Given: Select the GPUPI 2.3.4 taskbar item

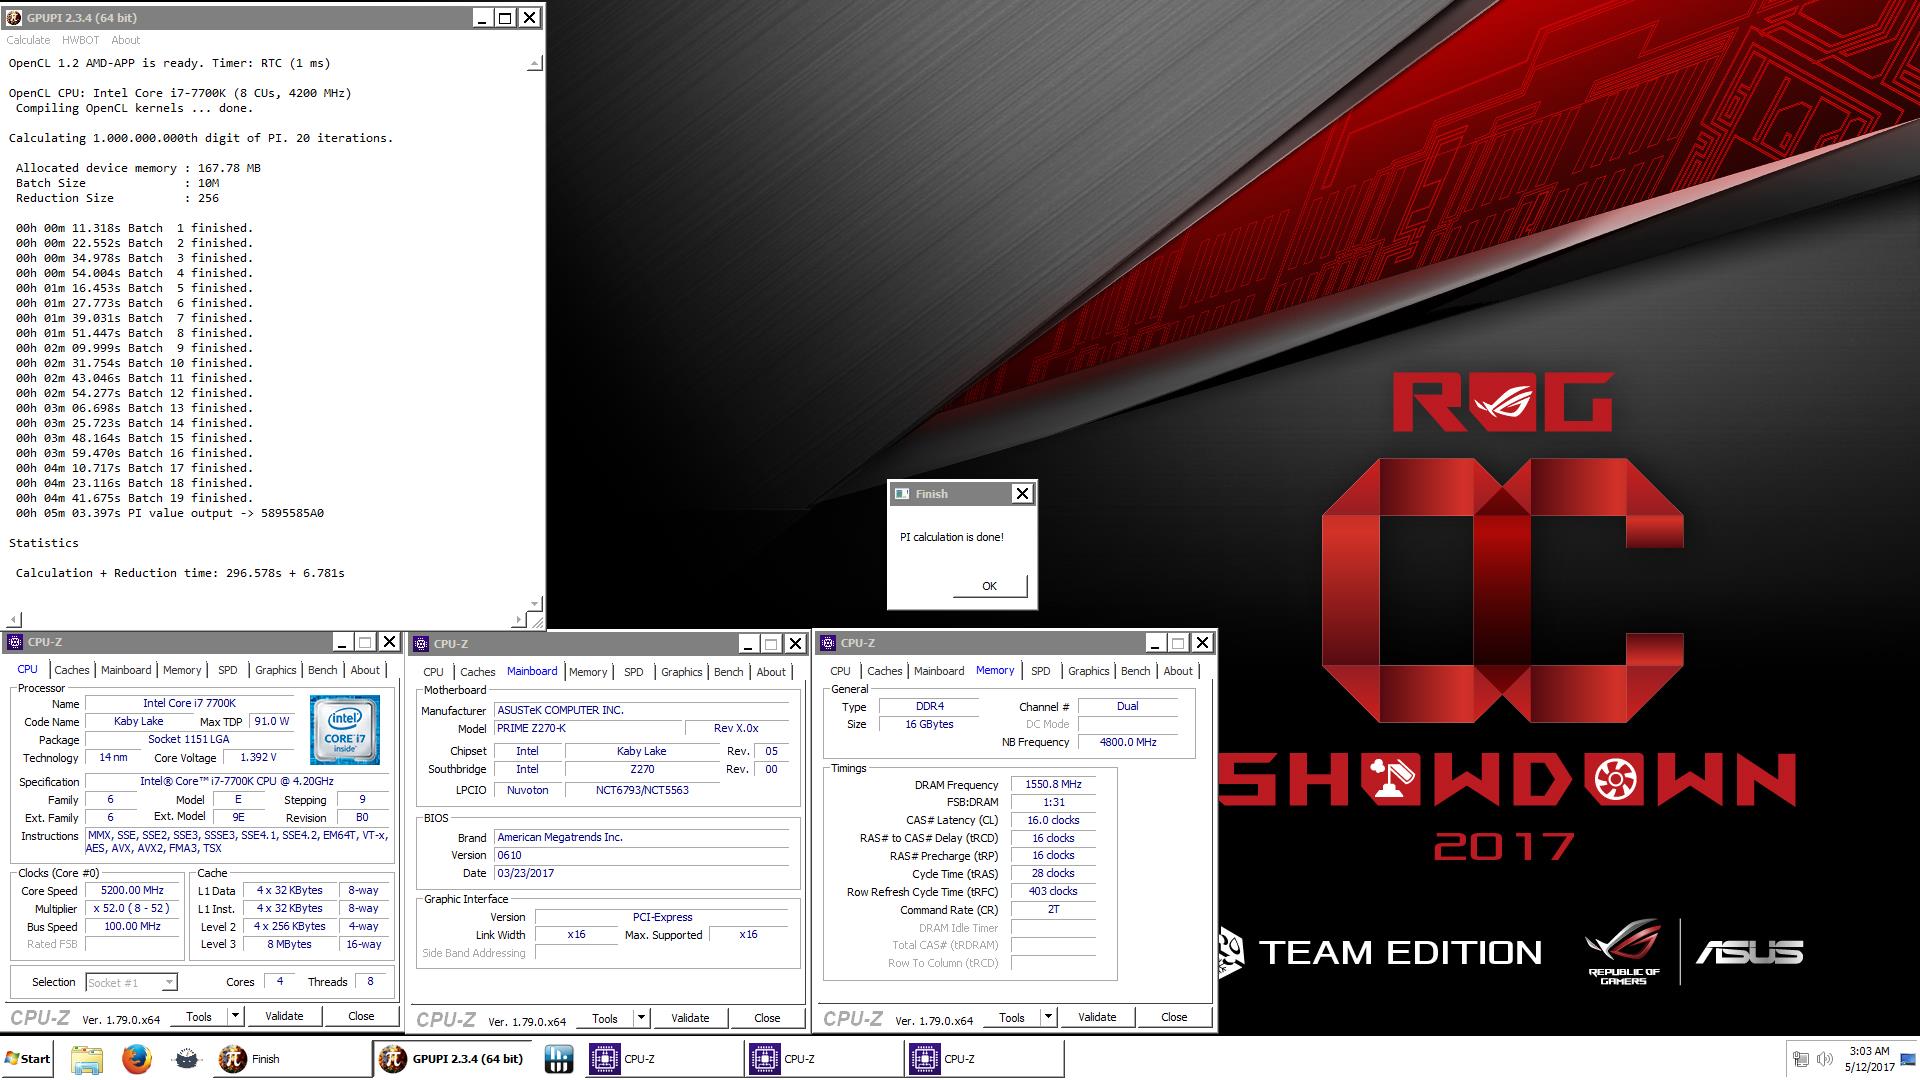Looking at the screenshot, I should point(453,1059).
